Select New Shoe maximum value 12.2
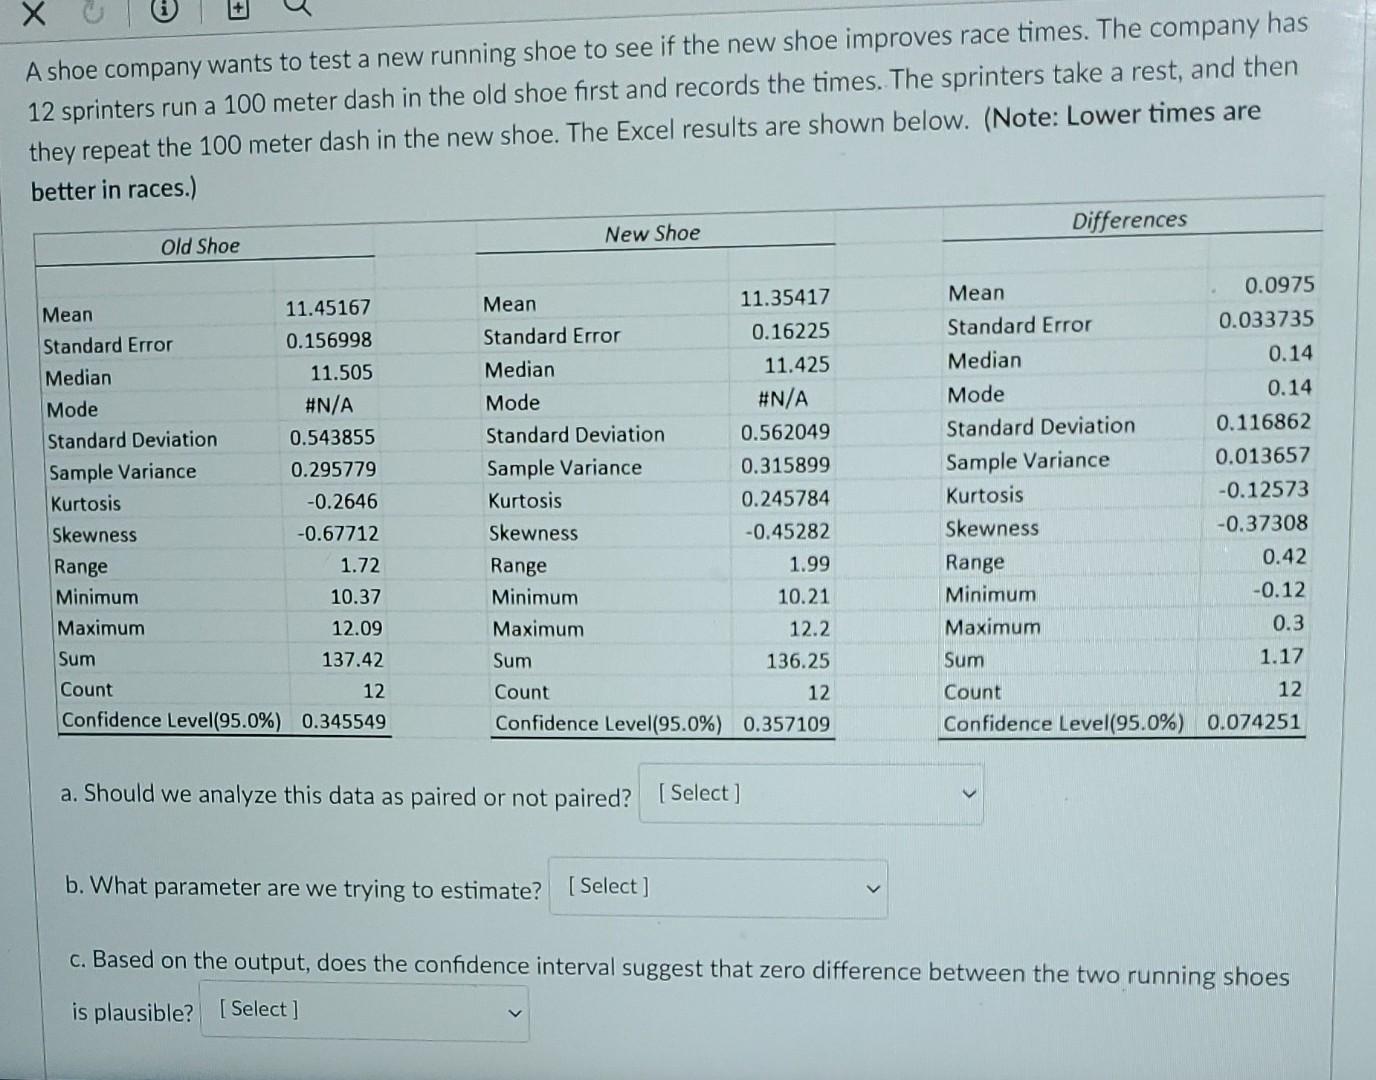 809,629
